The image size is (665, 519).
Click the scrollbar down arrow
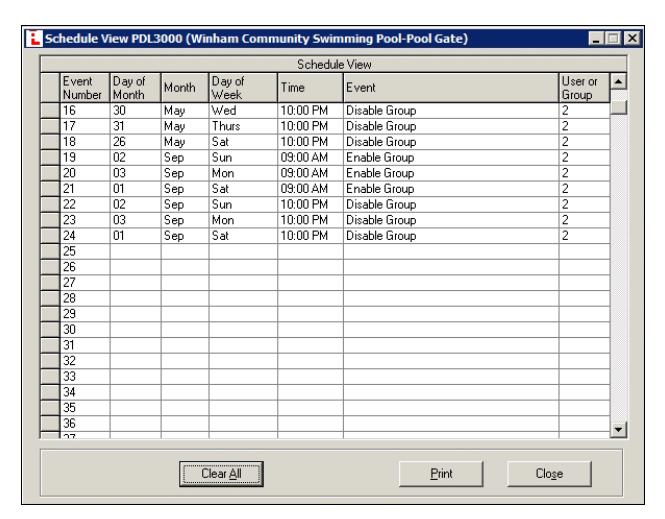[x=618, y=430]
